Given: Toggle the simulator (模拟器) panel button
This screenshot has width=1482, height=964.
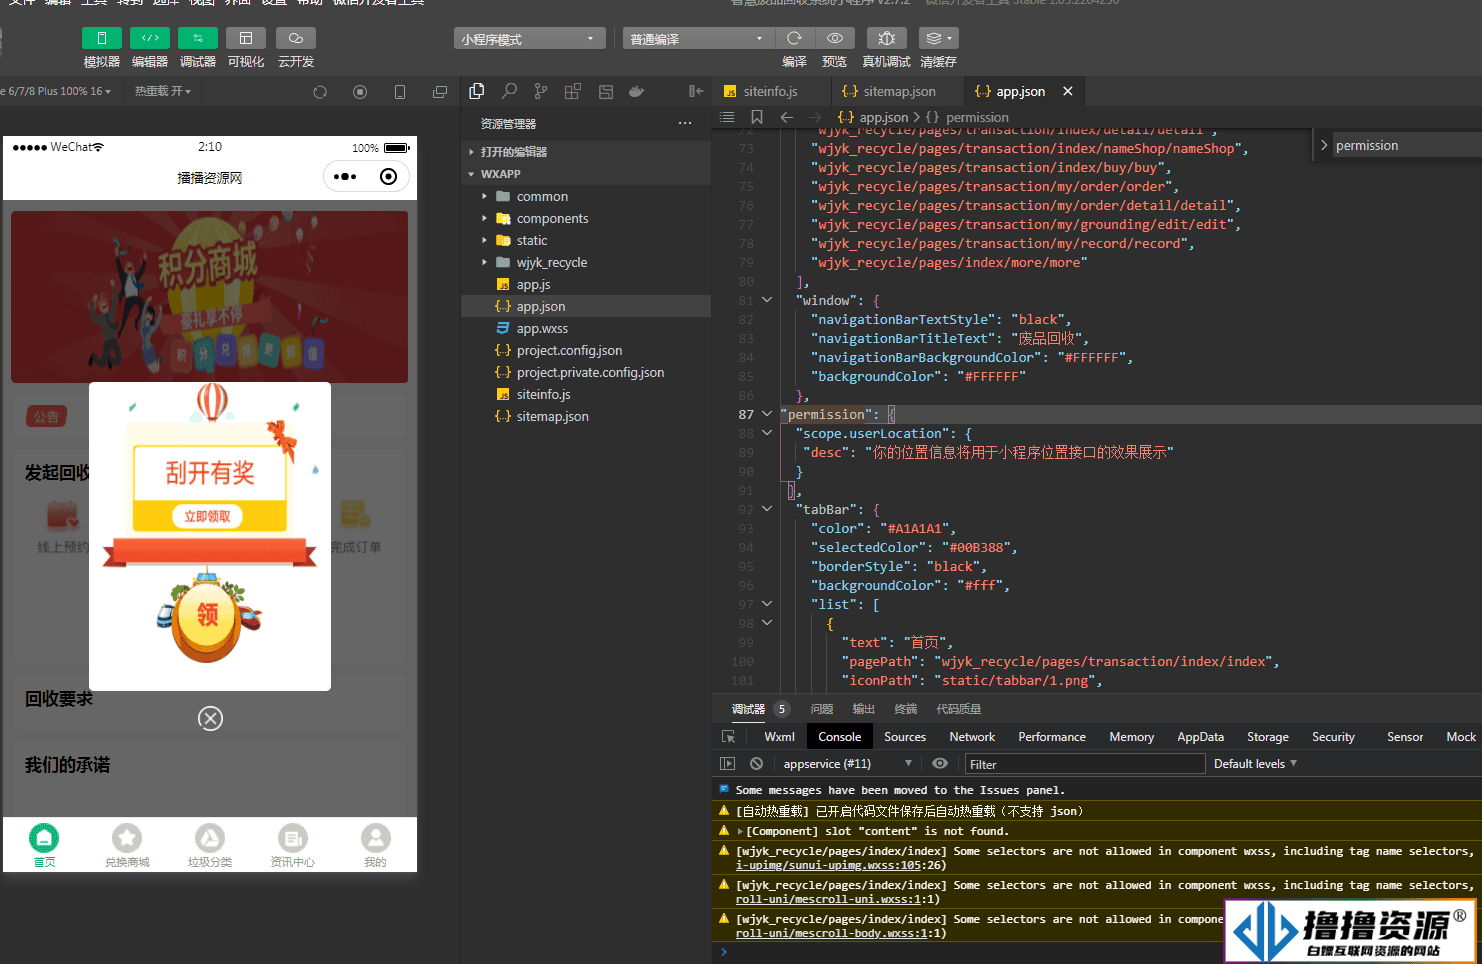Looking at the screenshot, I should pos(101,38).
